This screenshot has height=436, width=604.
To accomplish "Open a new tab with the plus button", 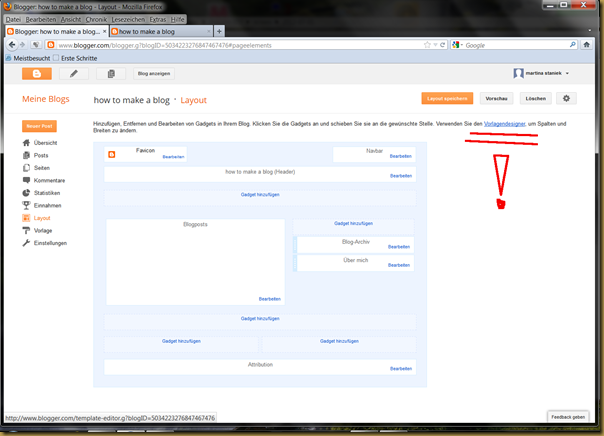I will point(219,32).
